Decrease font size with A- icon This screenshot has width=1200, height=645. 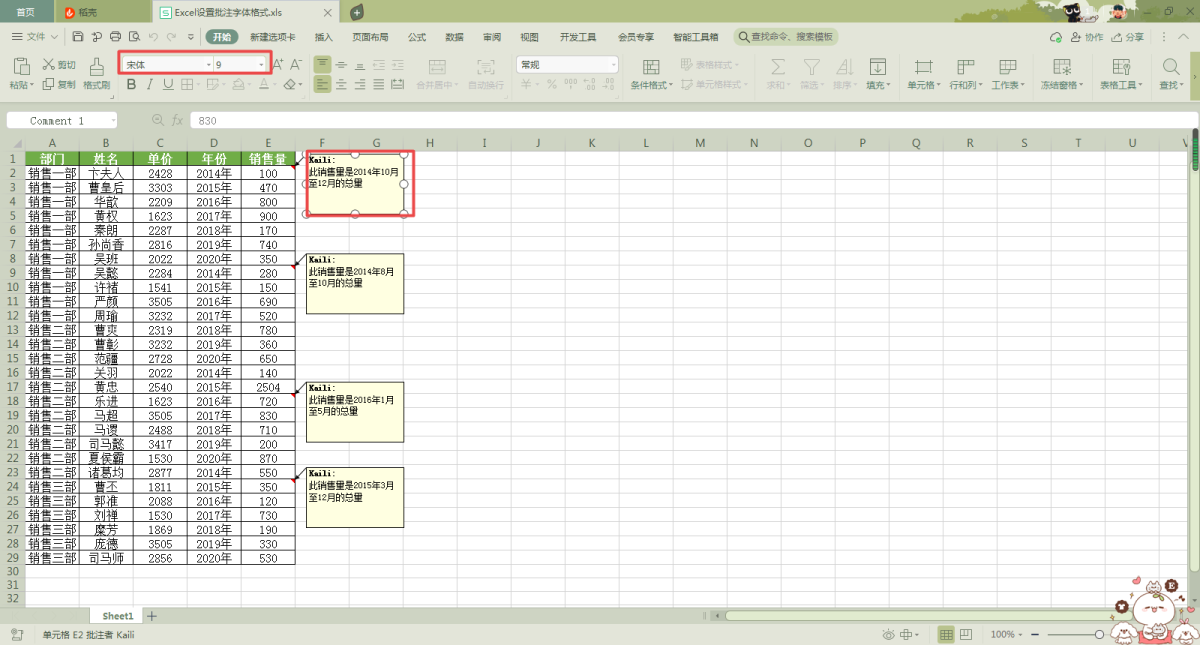[295, 64]
